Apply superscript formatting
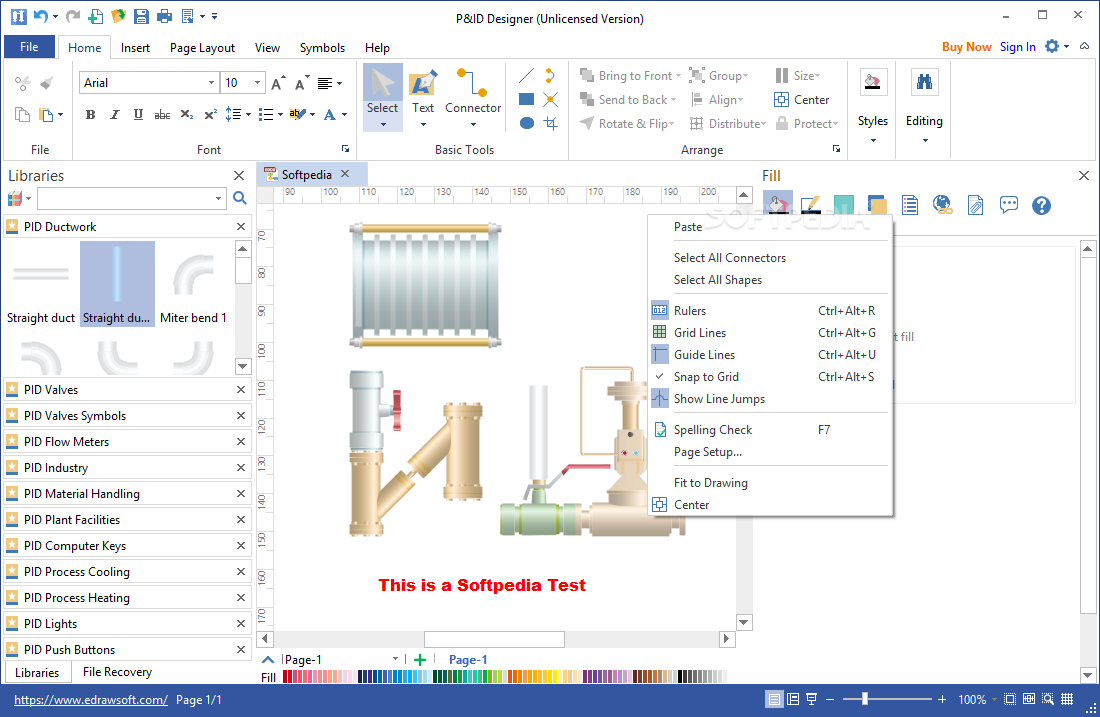The image size is (1100, 717). pos(210,114)
